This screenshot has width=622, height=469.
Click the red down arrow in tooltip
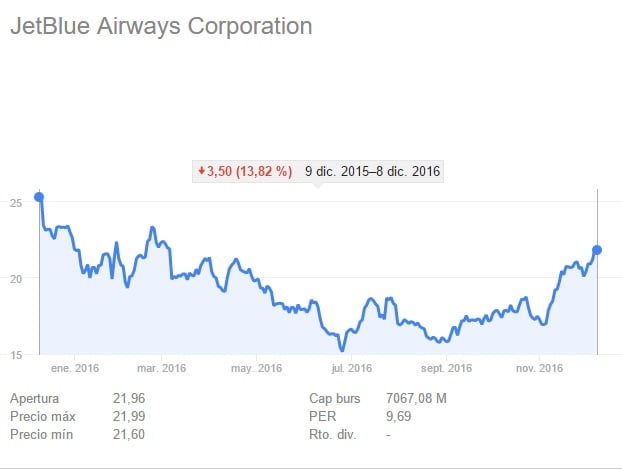[201, 171]
